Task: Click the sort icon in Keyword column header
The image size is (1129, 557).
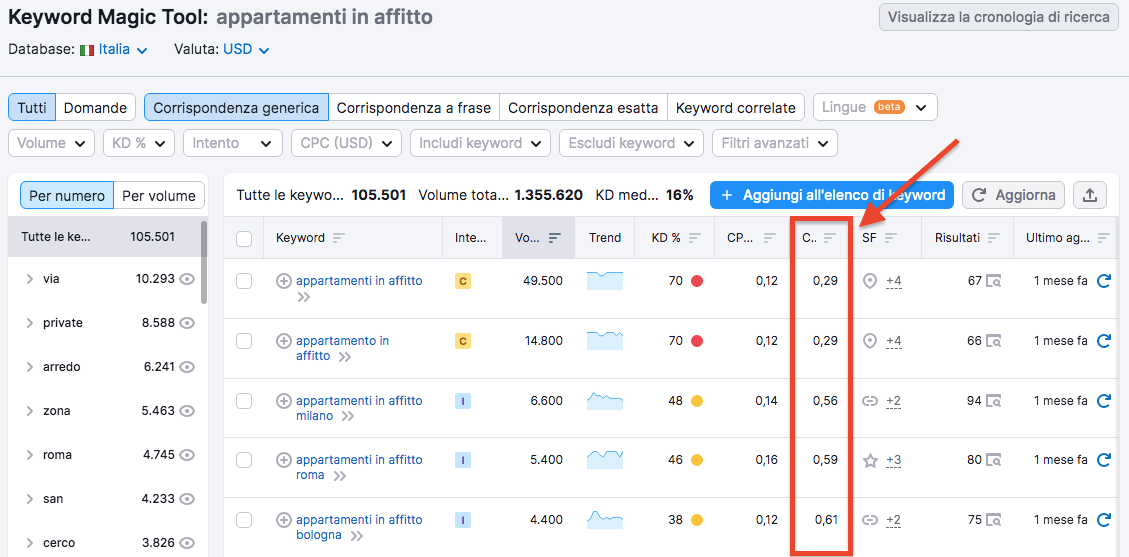Action: [338, 238]
